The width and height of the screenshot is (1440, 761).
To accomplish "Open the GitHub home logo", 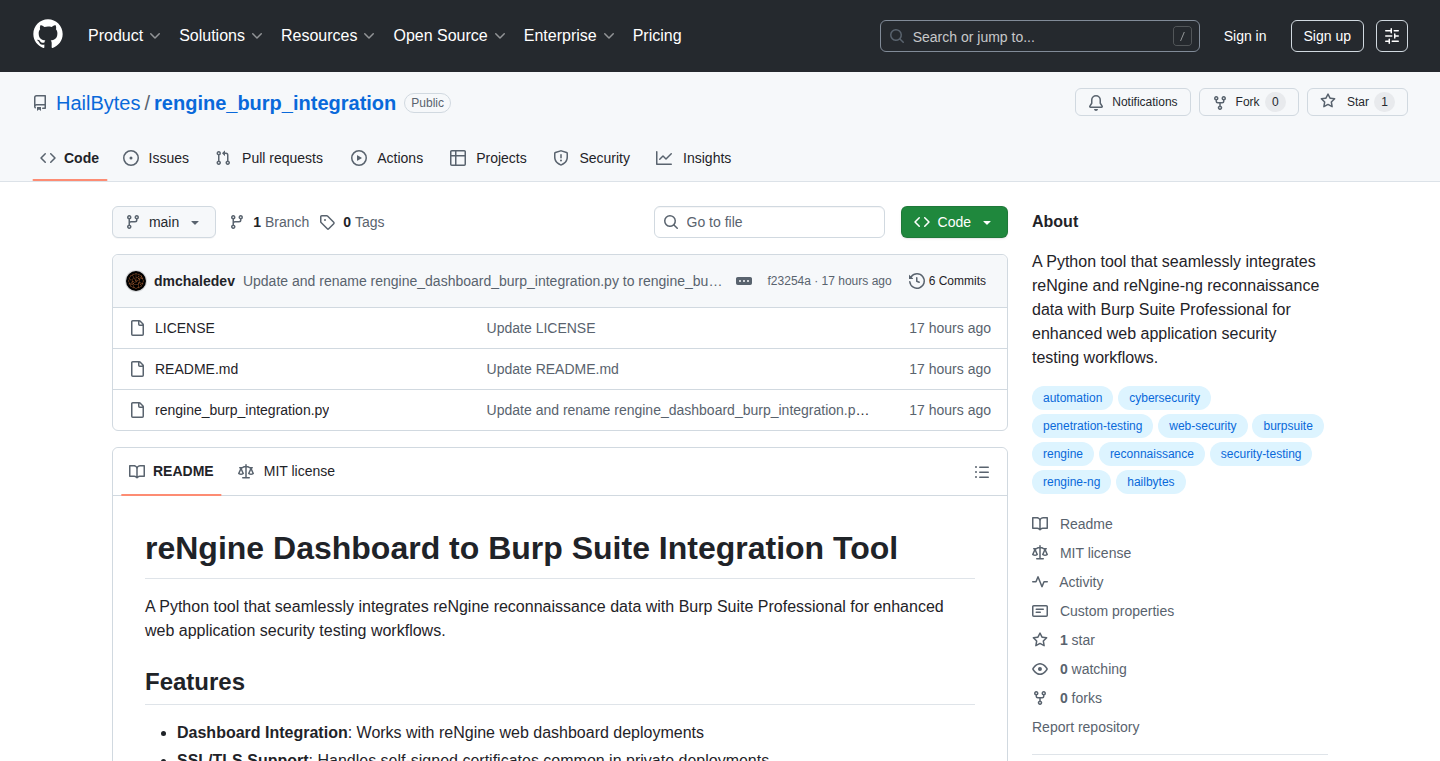I will (x=48, y=35).
